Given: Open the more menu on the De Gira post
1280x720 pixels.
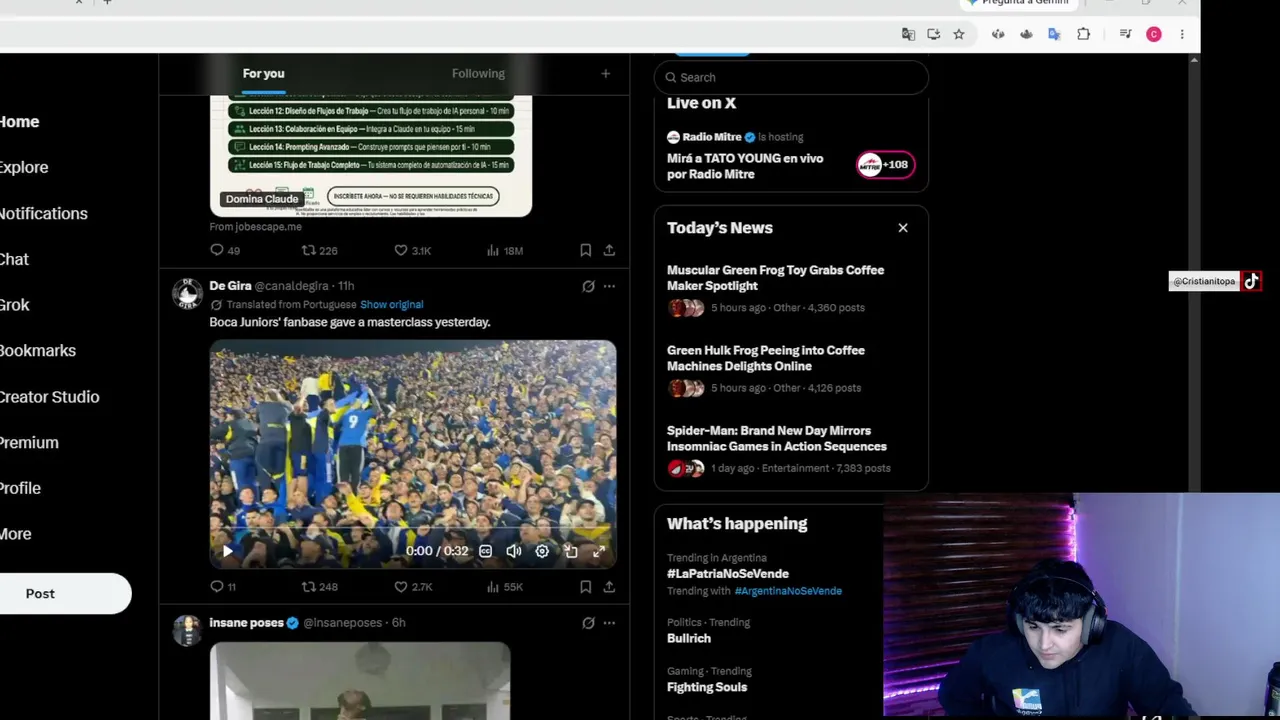Looking at the screenshot, I should click(x=609, y=286).
